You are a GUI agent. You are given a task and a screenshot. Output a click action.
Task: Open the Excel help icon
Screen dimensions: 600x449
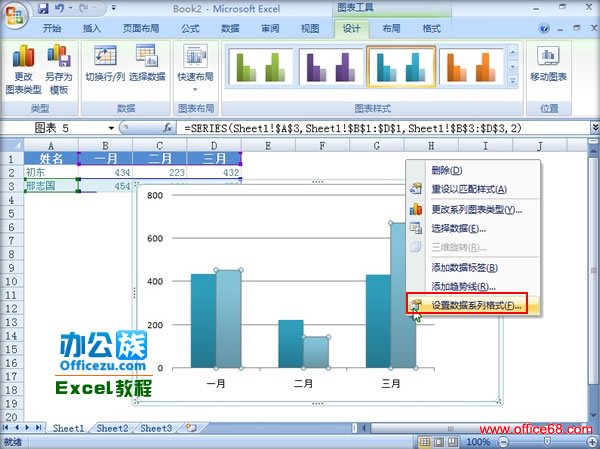543,28
